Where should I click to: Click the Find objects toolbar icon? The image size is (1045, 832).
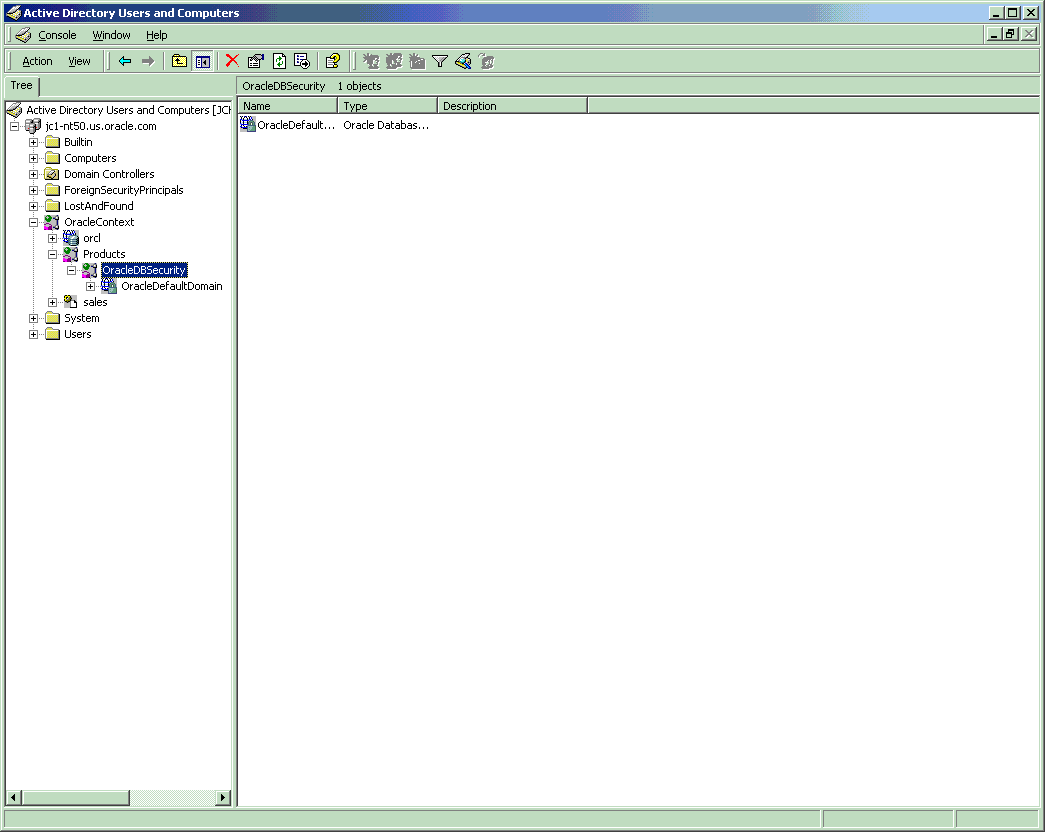tap(463, 61)
